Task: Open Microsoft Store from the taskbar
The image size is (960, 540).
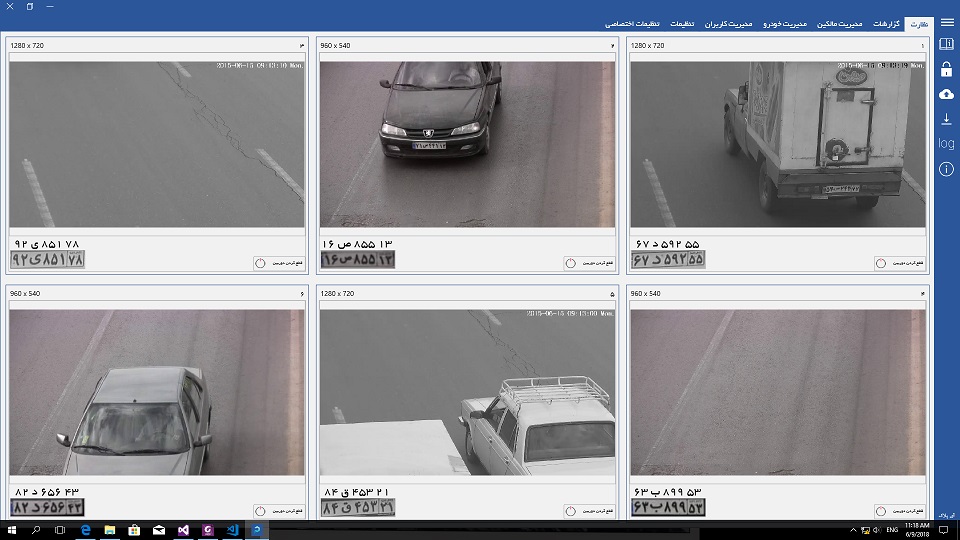Action: point(134,530)
